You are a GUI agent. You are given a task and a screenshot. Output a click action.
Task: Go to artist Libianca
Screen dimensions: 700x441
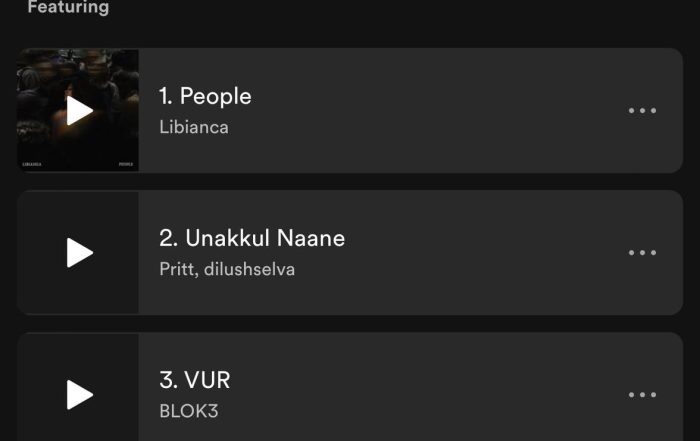(x=194, y=128)
